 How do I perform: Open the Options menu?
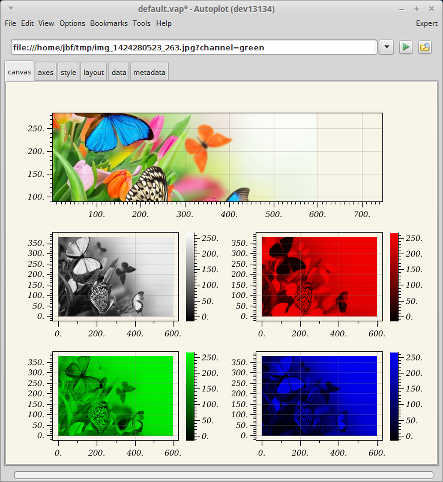click(72, 23)
